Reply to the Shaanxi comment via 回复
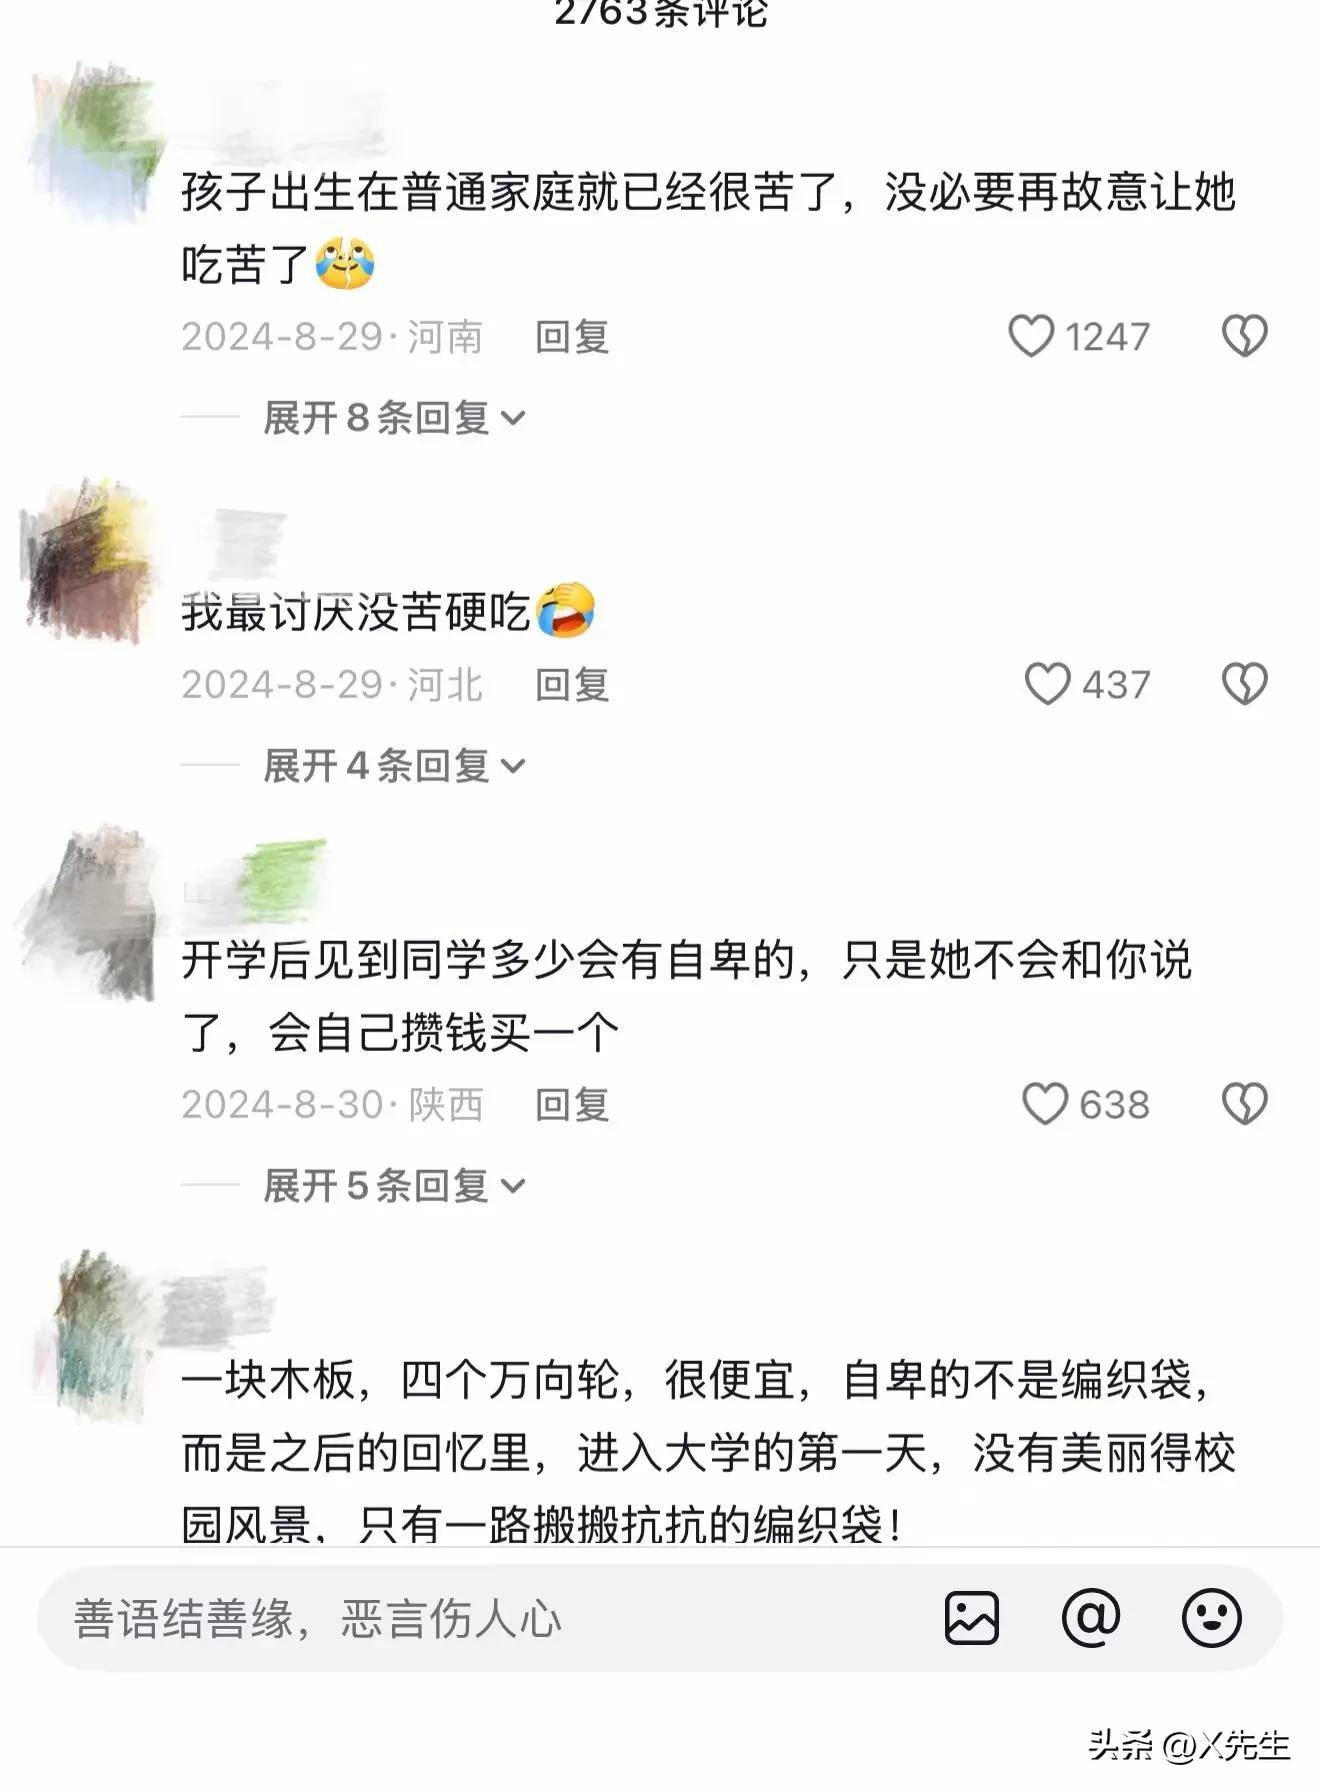 (572, 1104)
